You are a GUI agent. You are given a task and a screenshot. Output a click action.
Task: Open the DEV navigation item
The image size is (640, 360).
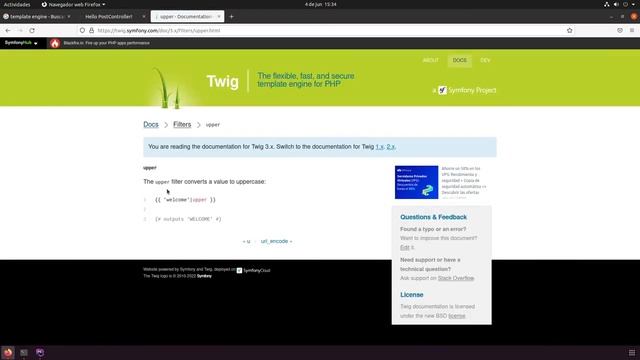click(485, 60)
